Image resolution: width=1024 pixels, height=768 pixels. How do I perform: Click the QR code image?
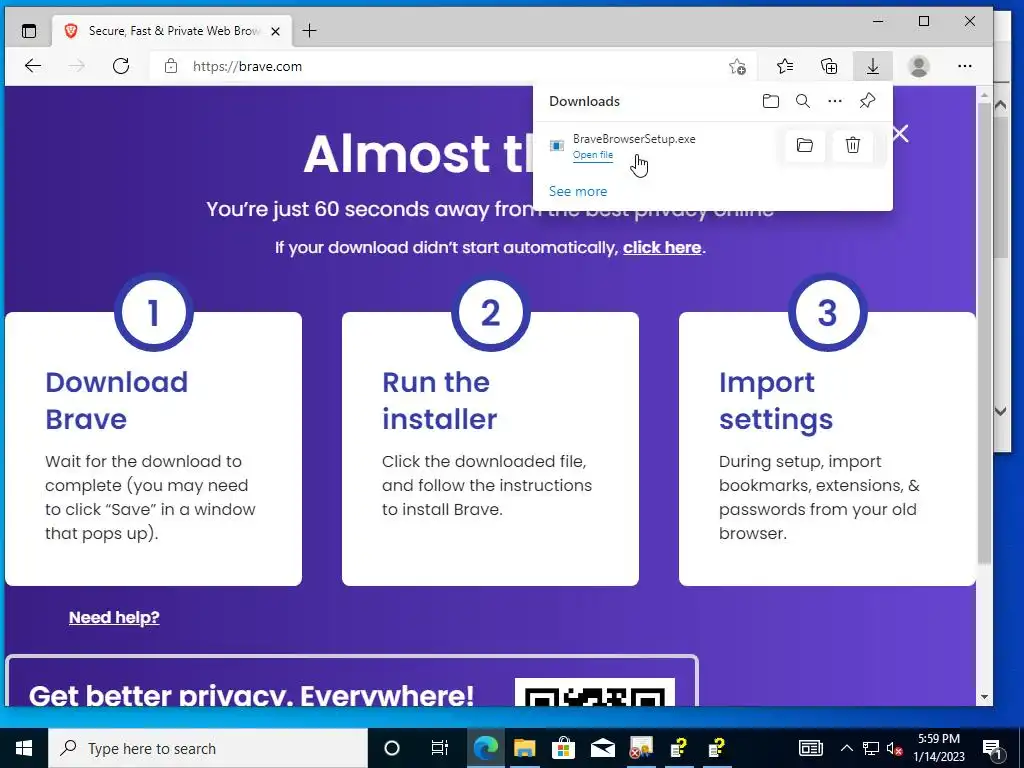pyautogui.click(x=595, y=692)
